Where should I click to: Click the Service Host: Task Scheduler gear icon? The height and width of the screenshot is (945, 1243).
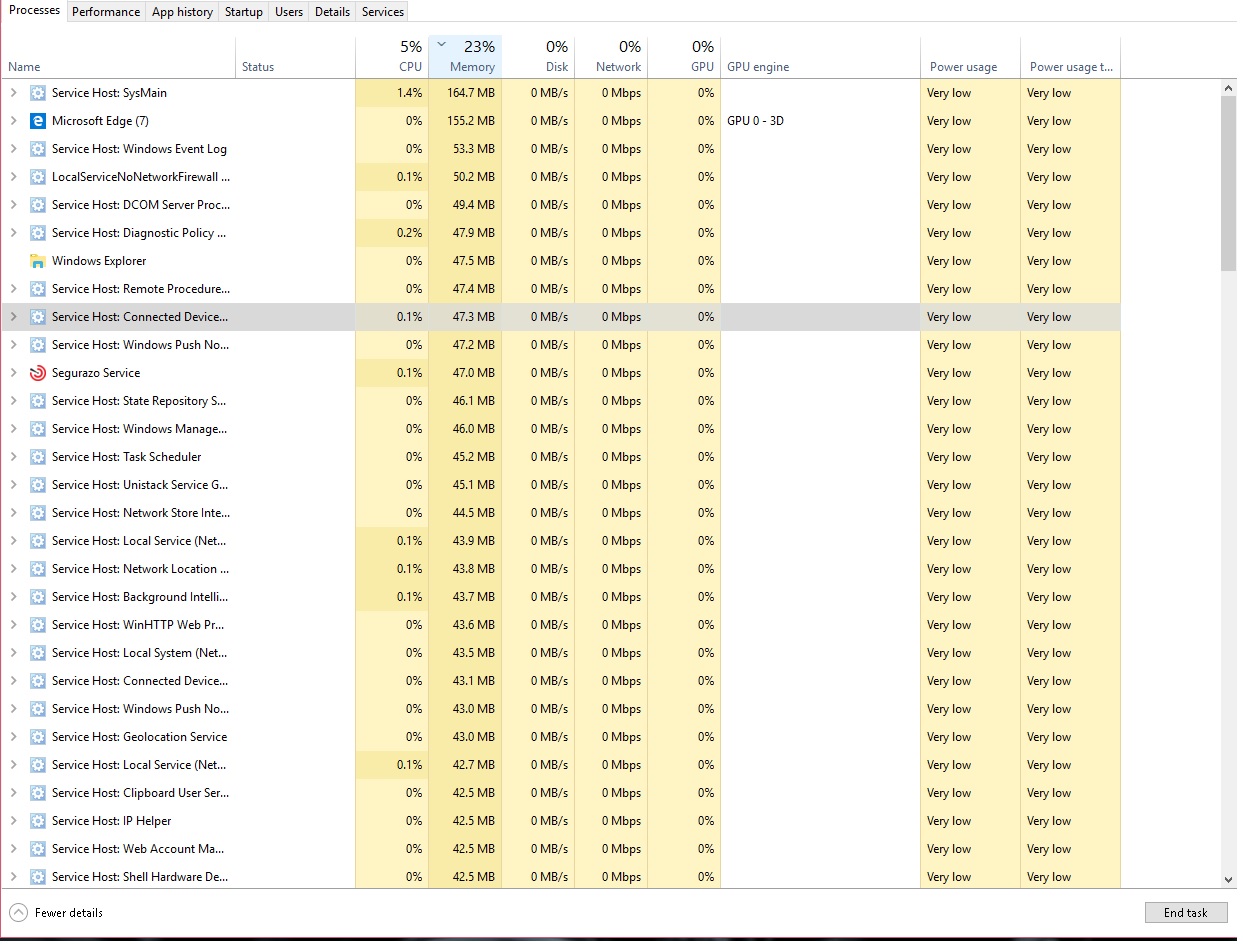point(37,457)
